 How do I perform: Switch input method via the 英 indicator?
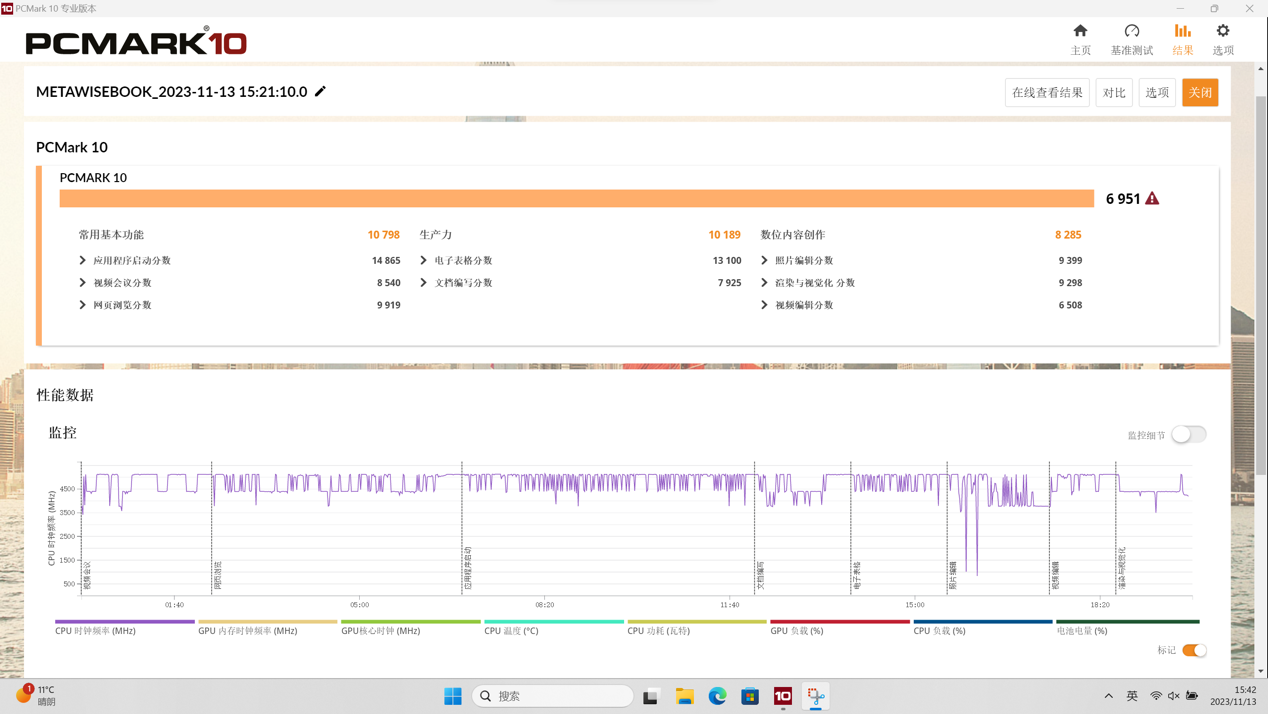[x=1132, y=696]
